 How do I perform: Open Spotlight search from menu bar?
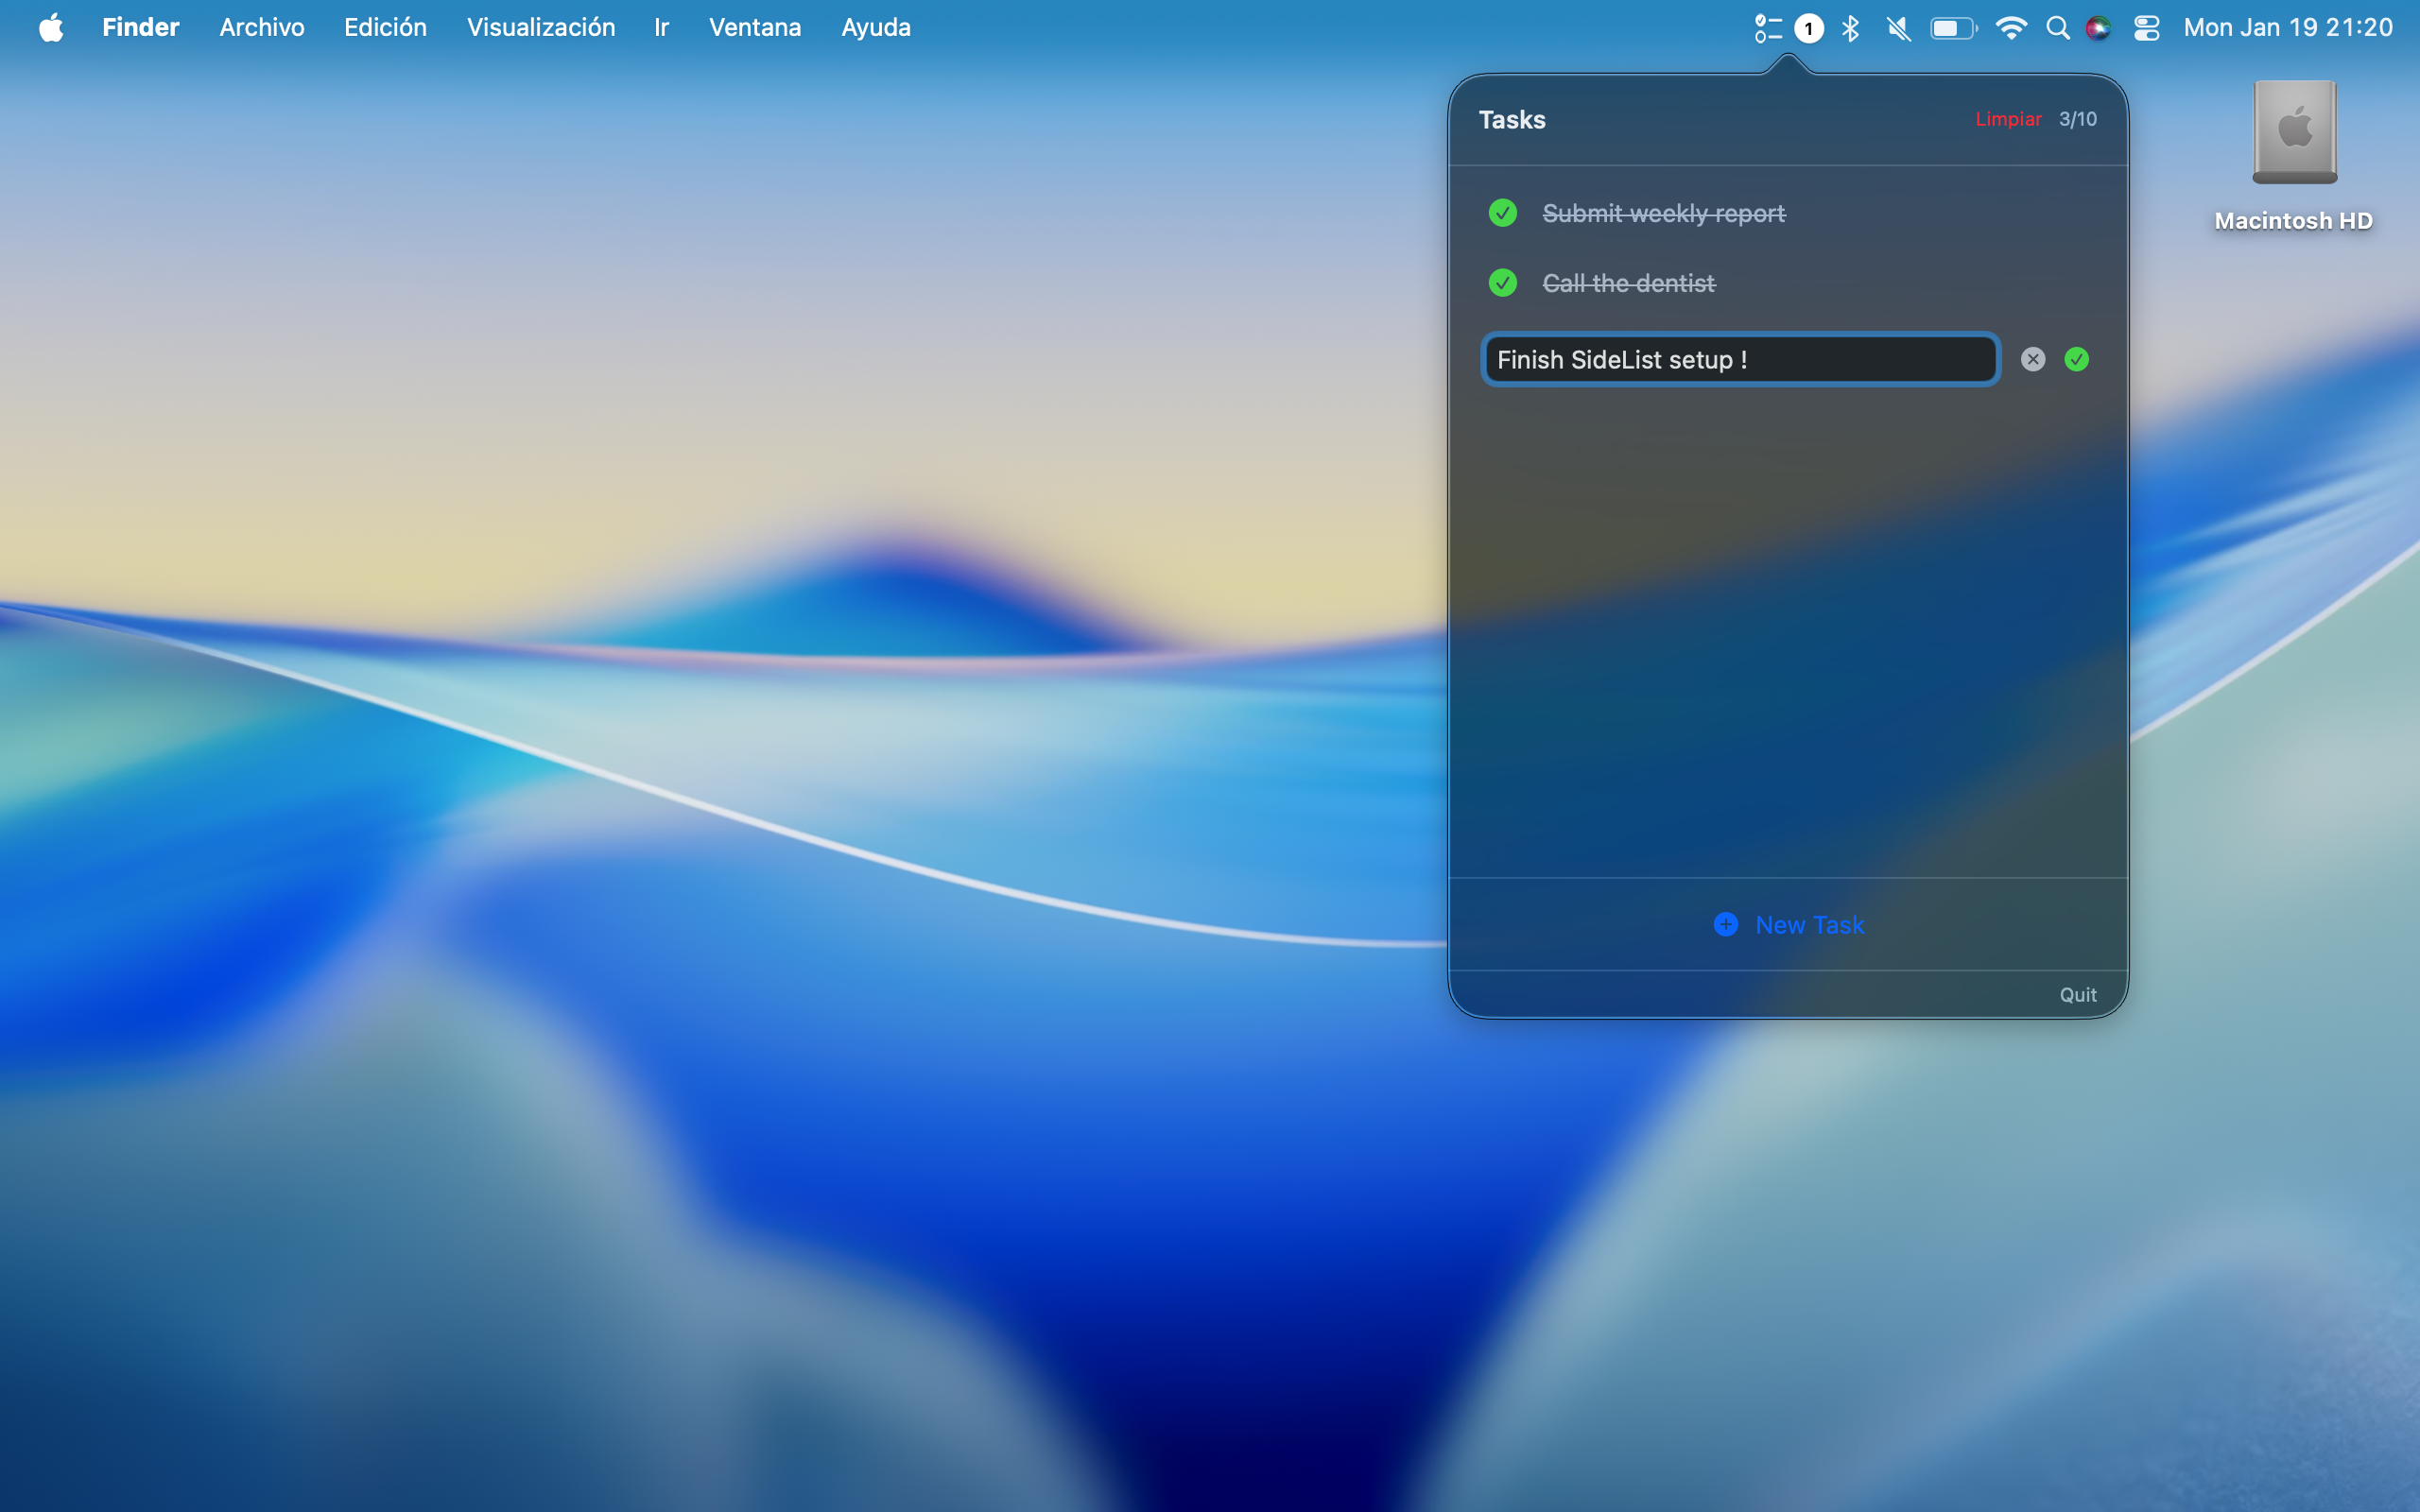click(2058, 27)
